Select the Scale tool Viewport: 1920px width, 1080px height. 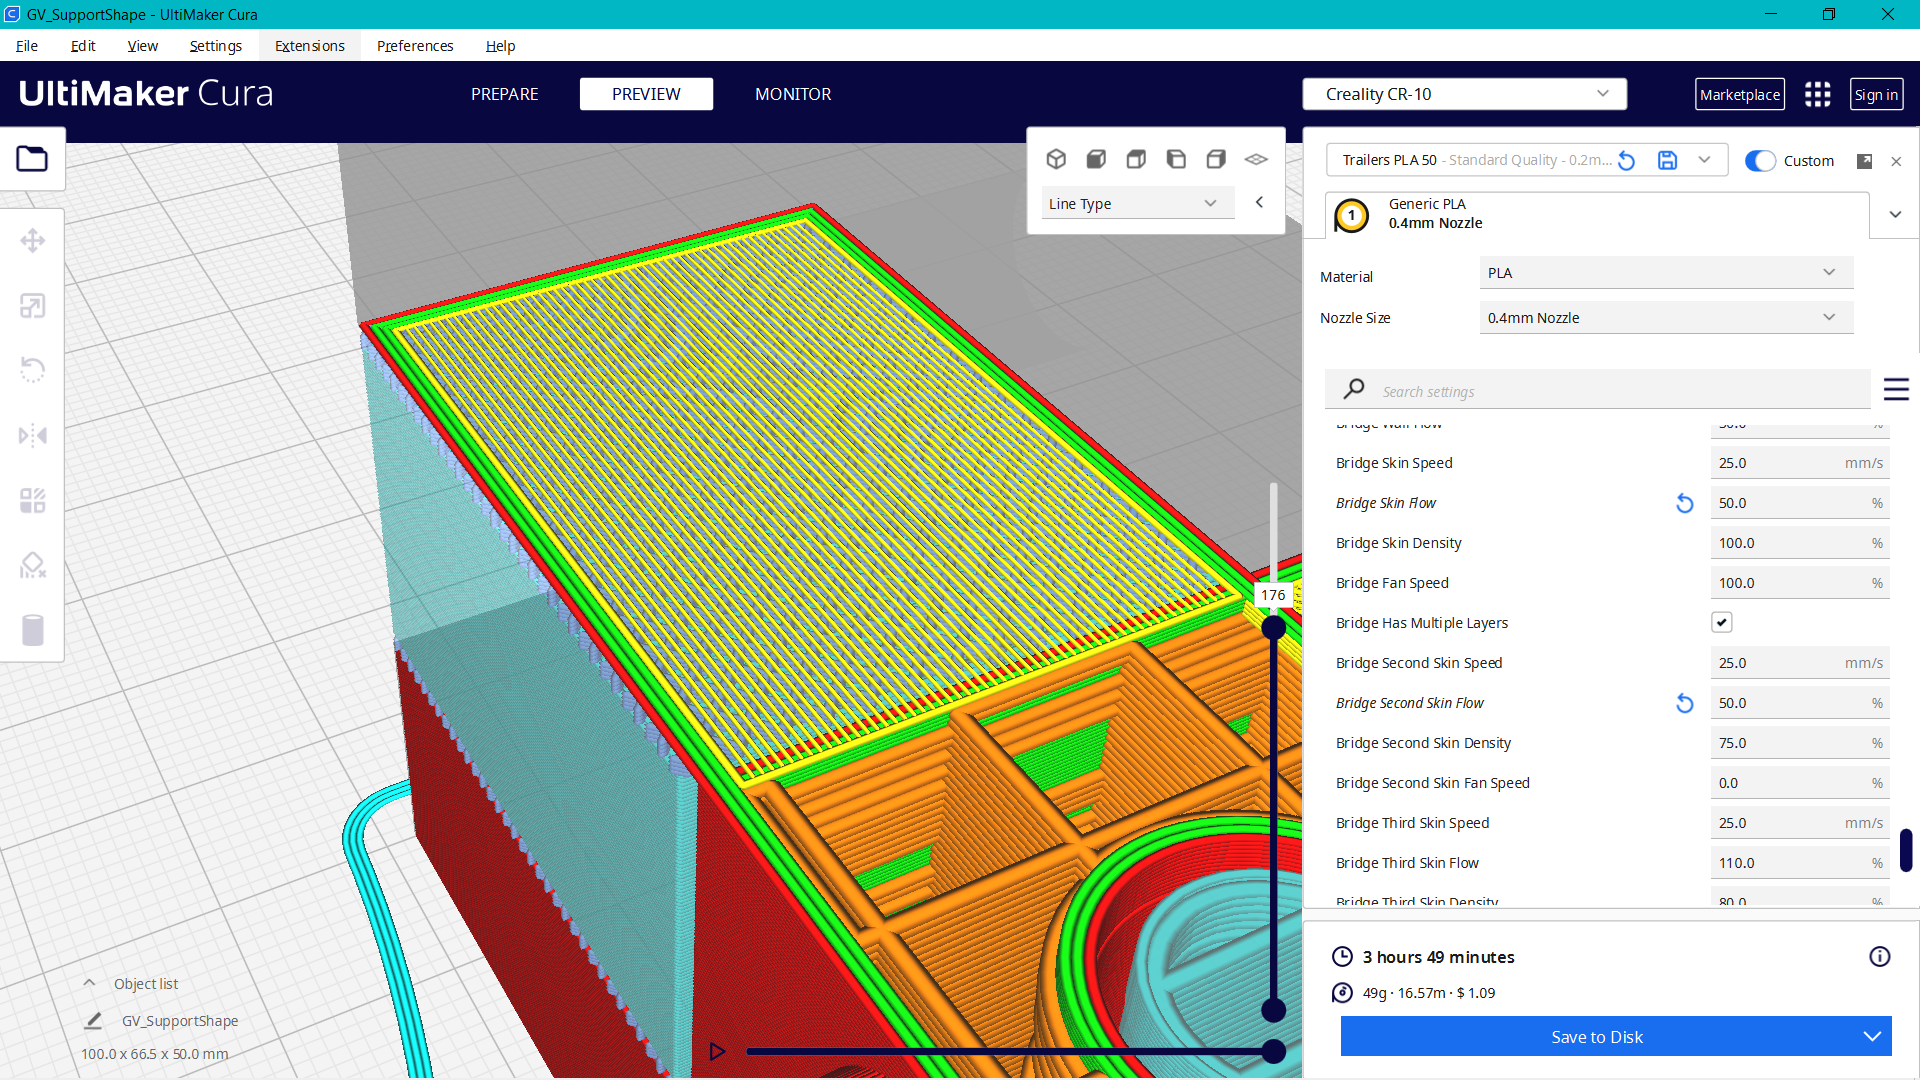click(33, 305)
